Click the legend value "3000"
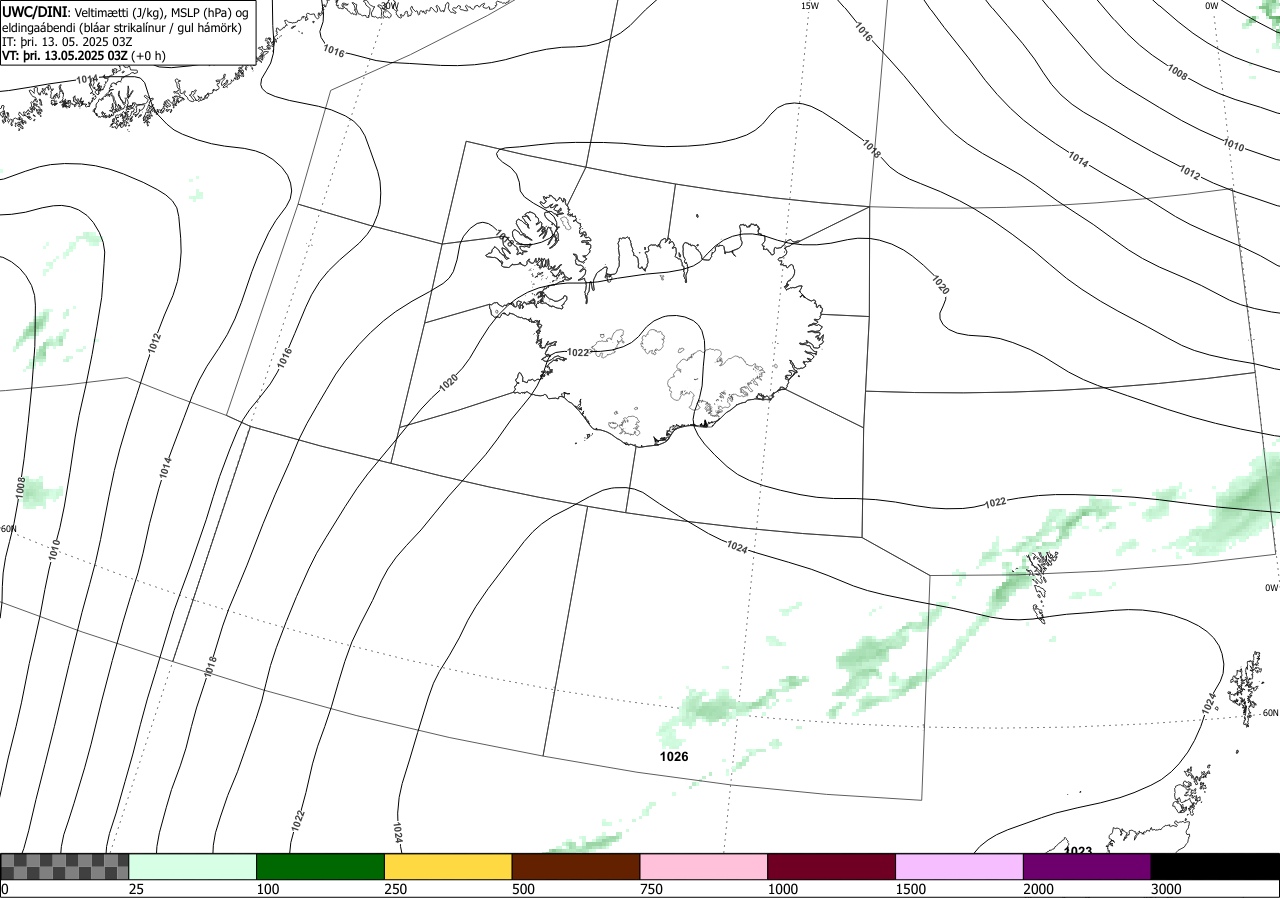 [1167, 889]
